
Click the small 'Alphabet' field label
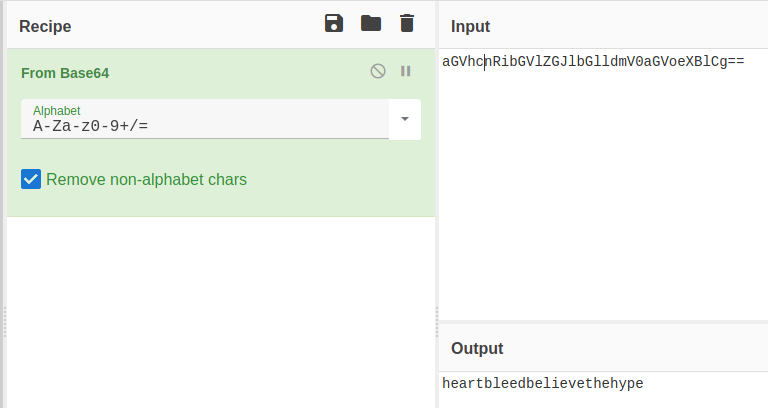[x=56, y=110]
